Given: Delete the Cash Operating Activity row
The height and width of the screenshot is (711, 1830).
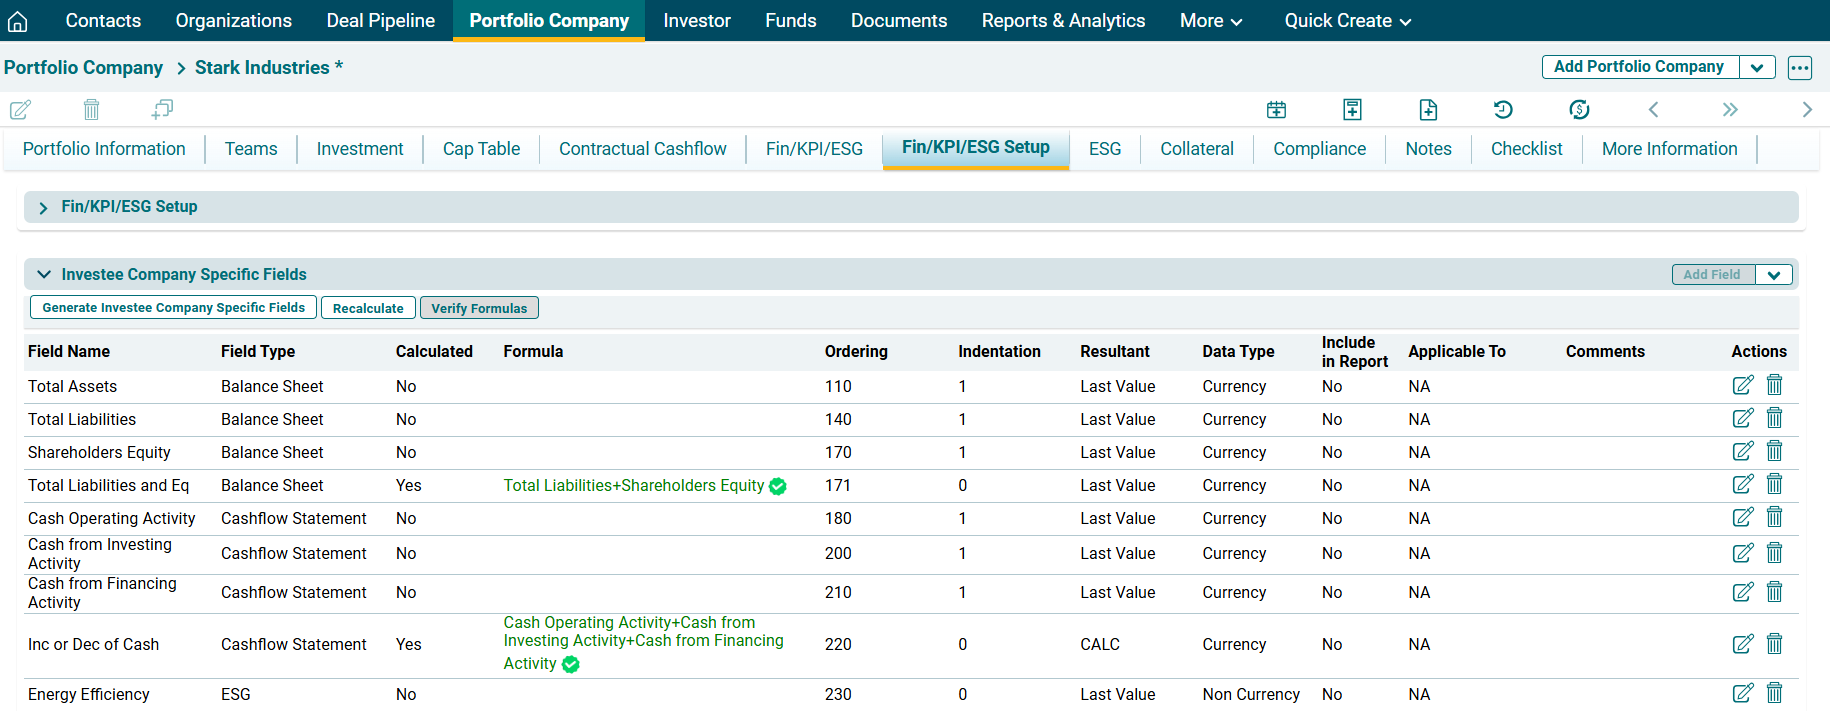Looking at the screenshot, I should tap(1775, 518).
